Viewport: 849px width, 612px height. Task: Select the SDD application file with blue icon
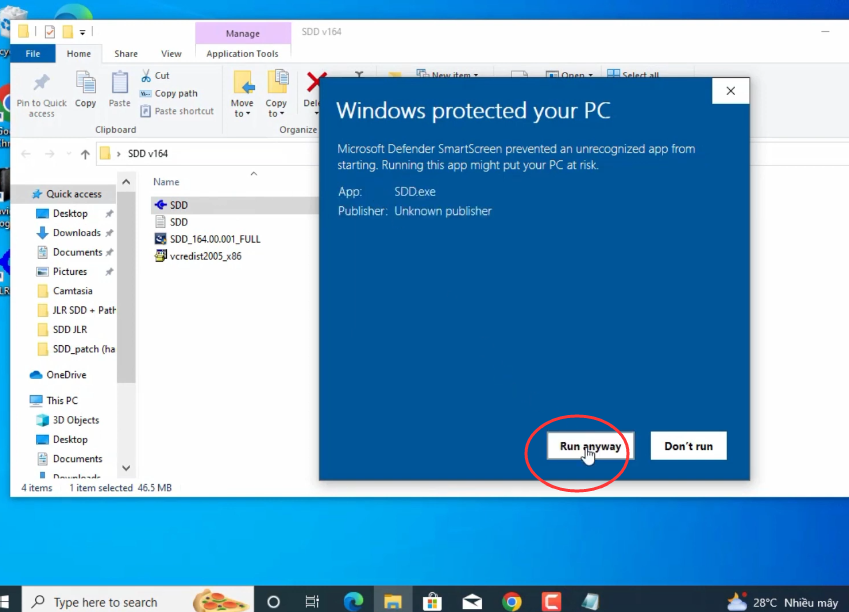[x=179, y=205]
